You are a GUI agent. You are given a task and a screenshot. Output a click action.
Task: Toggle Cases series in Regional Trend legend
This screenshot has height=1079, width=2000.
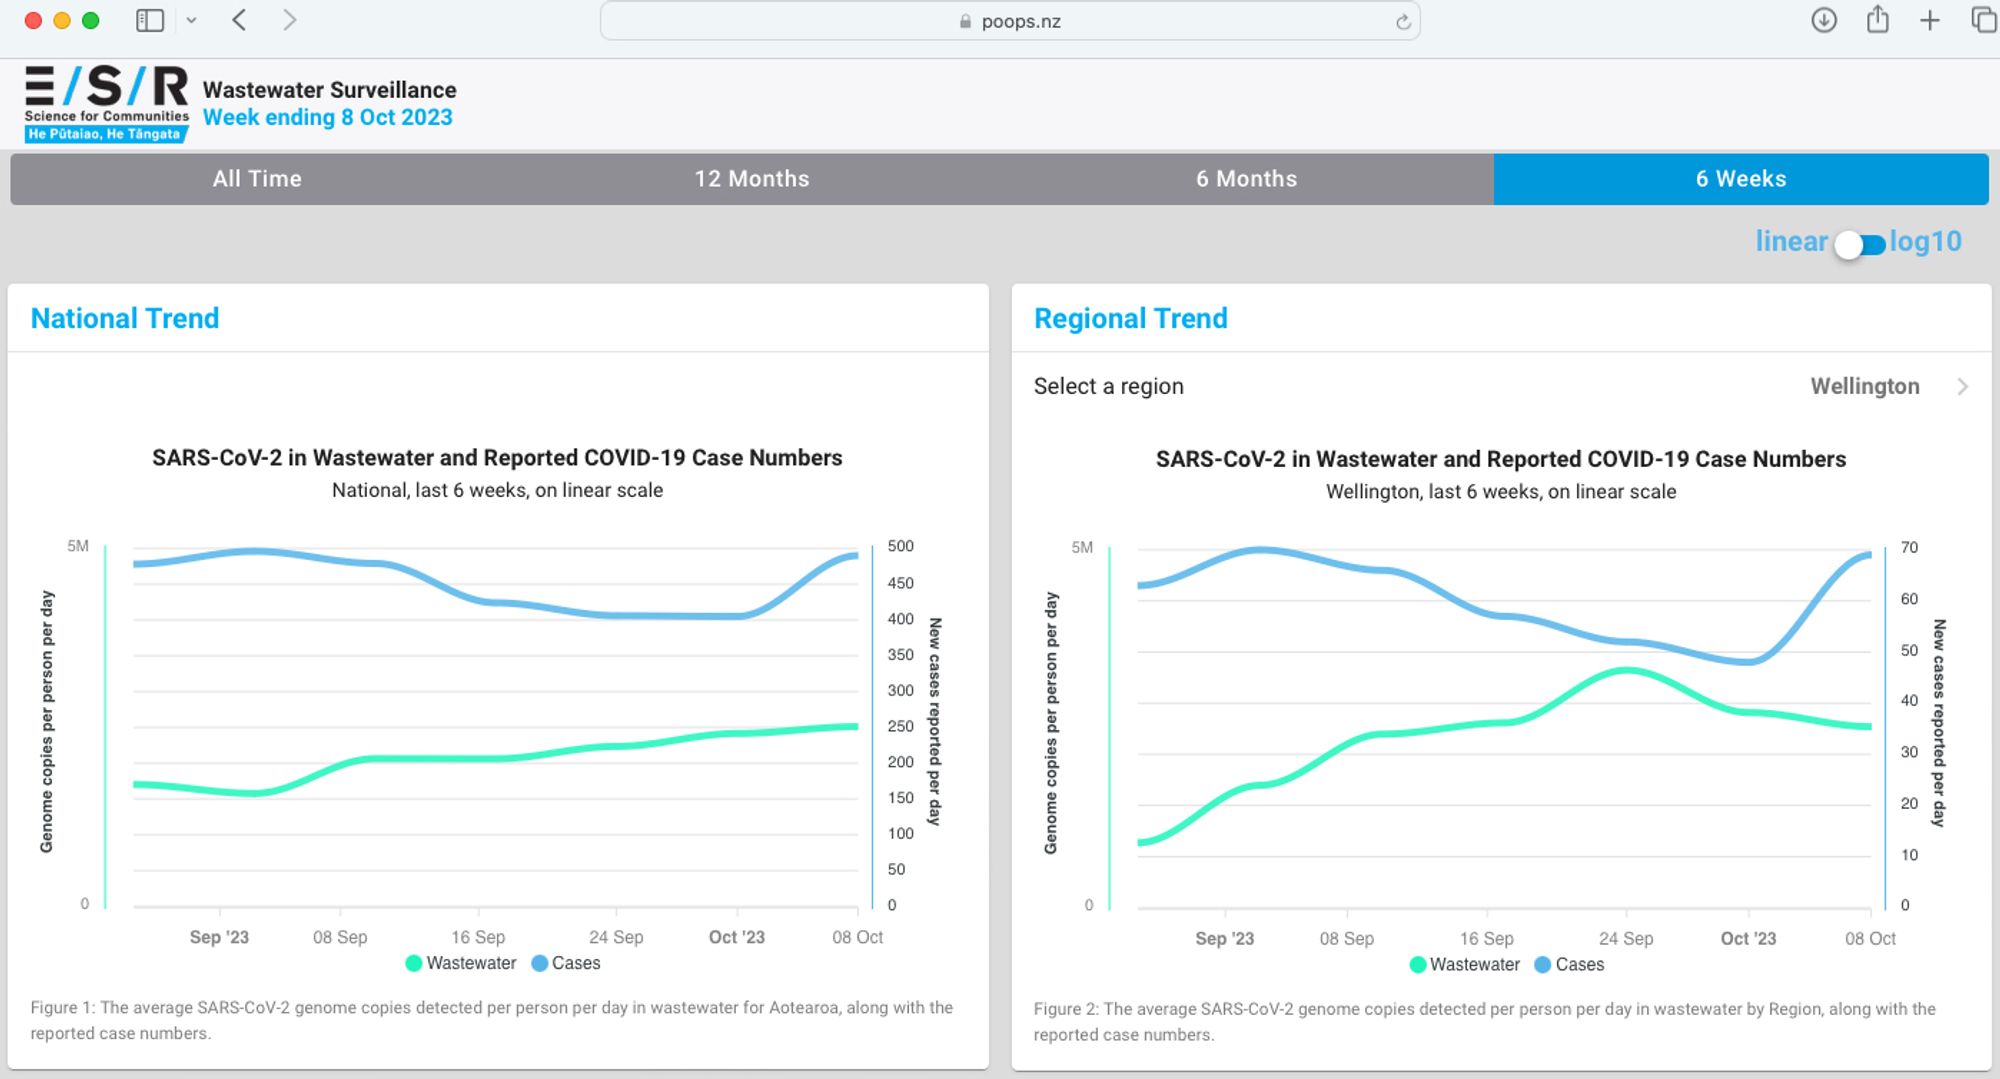[1569, 965]
